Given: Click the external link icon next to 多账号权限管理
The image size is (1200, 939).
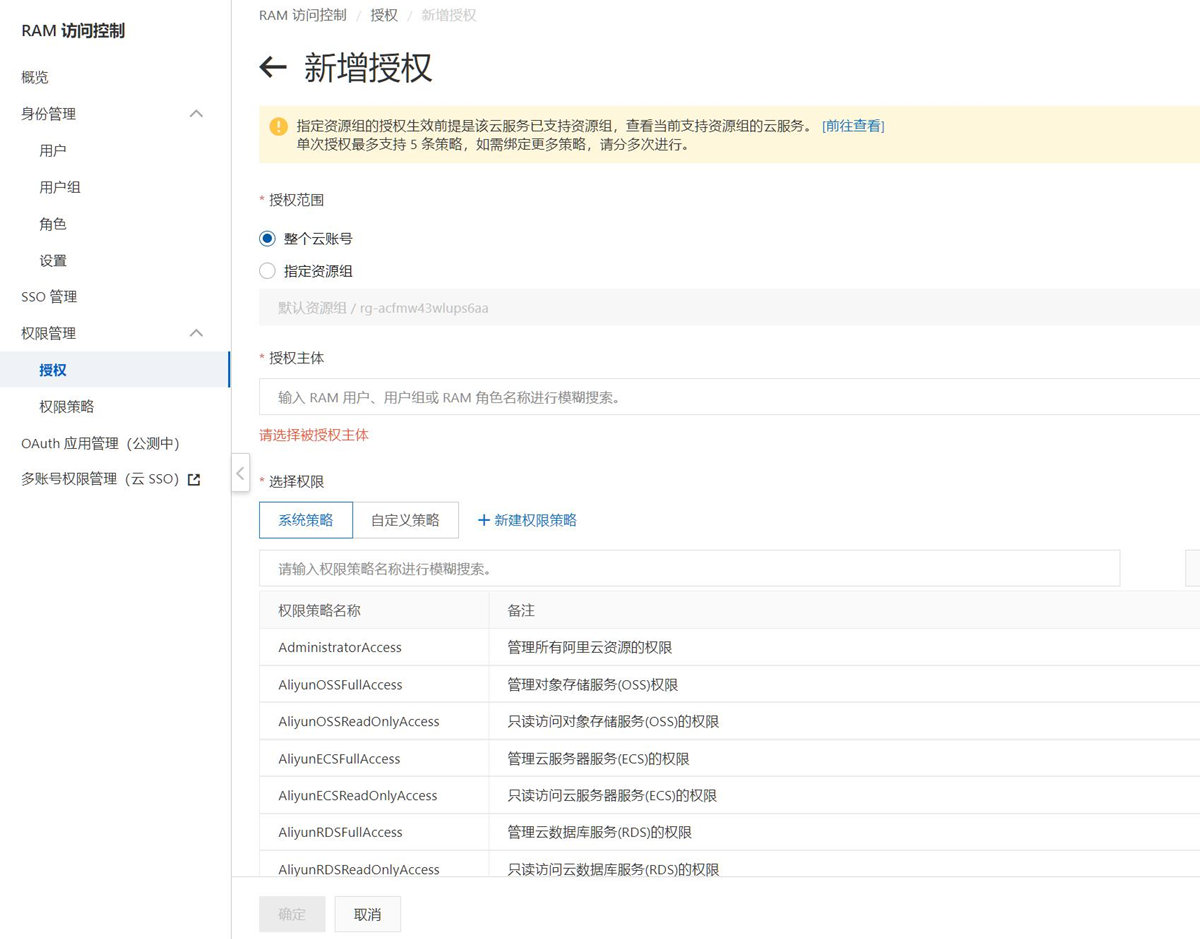Looking at the screenshot, I should pyautogui.click(x=194, y=480).
